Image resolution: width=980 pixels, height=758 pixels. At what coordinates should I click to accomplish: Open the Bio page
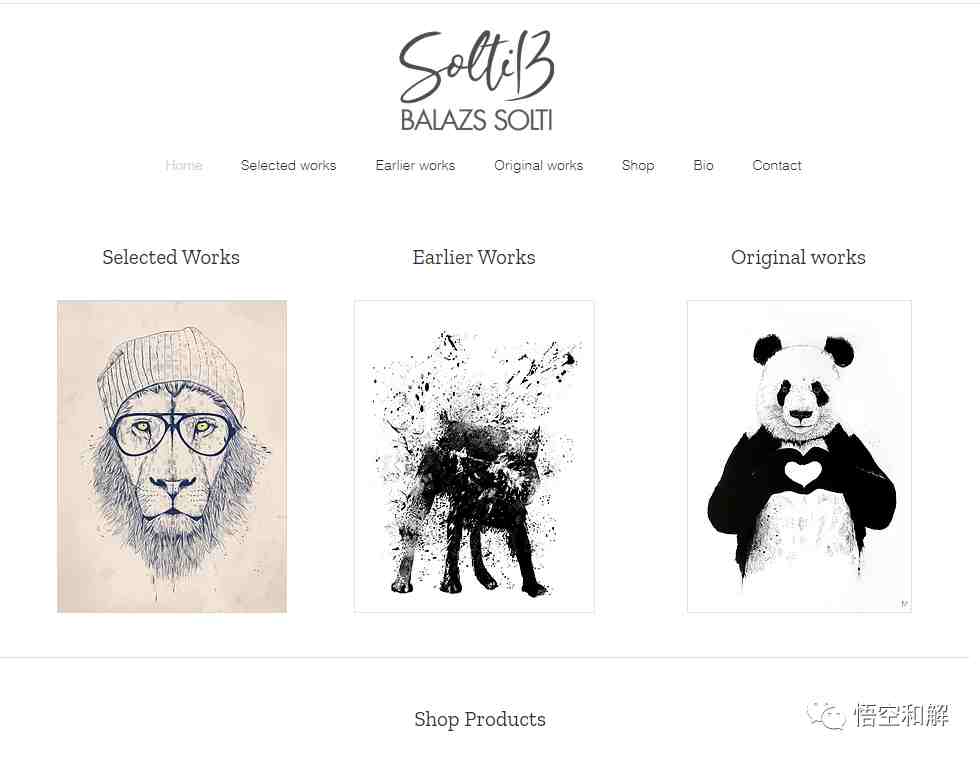tap(703, 166)
